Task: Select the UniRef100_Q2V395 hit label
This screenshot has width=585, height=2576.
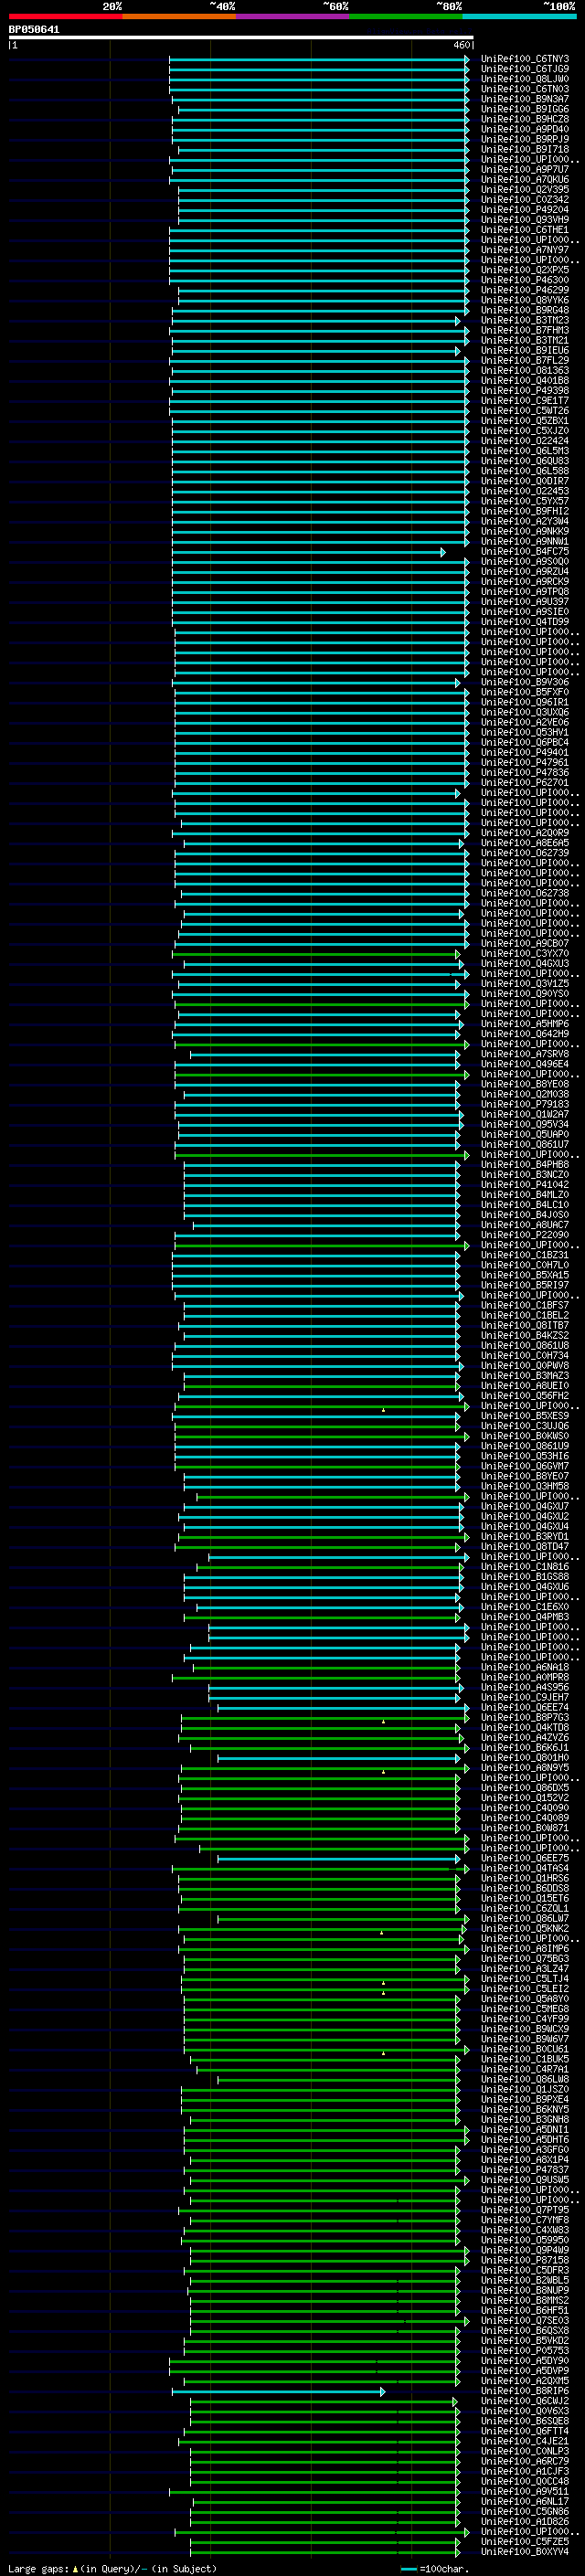Action: pyautogui.click(x=525, y=190)
